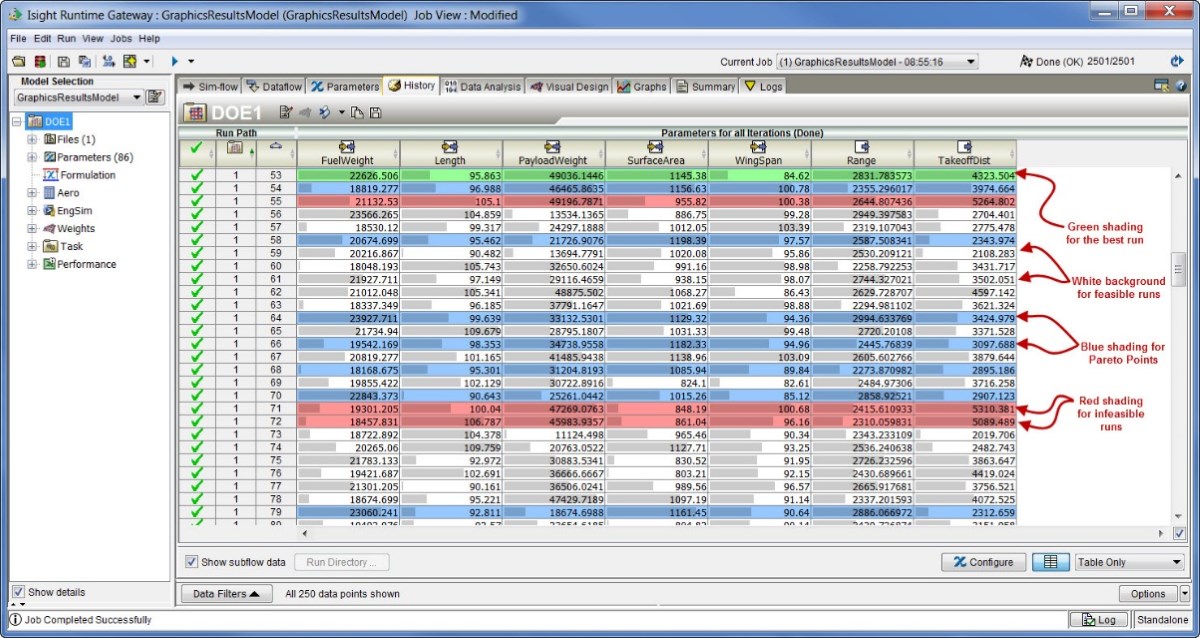Image resolution: width=1200 pixels, height=638 pixels.
Task: Click the PayloadWeight column header
Action: point(553,153)
